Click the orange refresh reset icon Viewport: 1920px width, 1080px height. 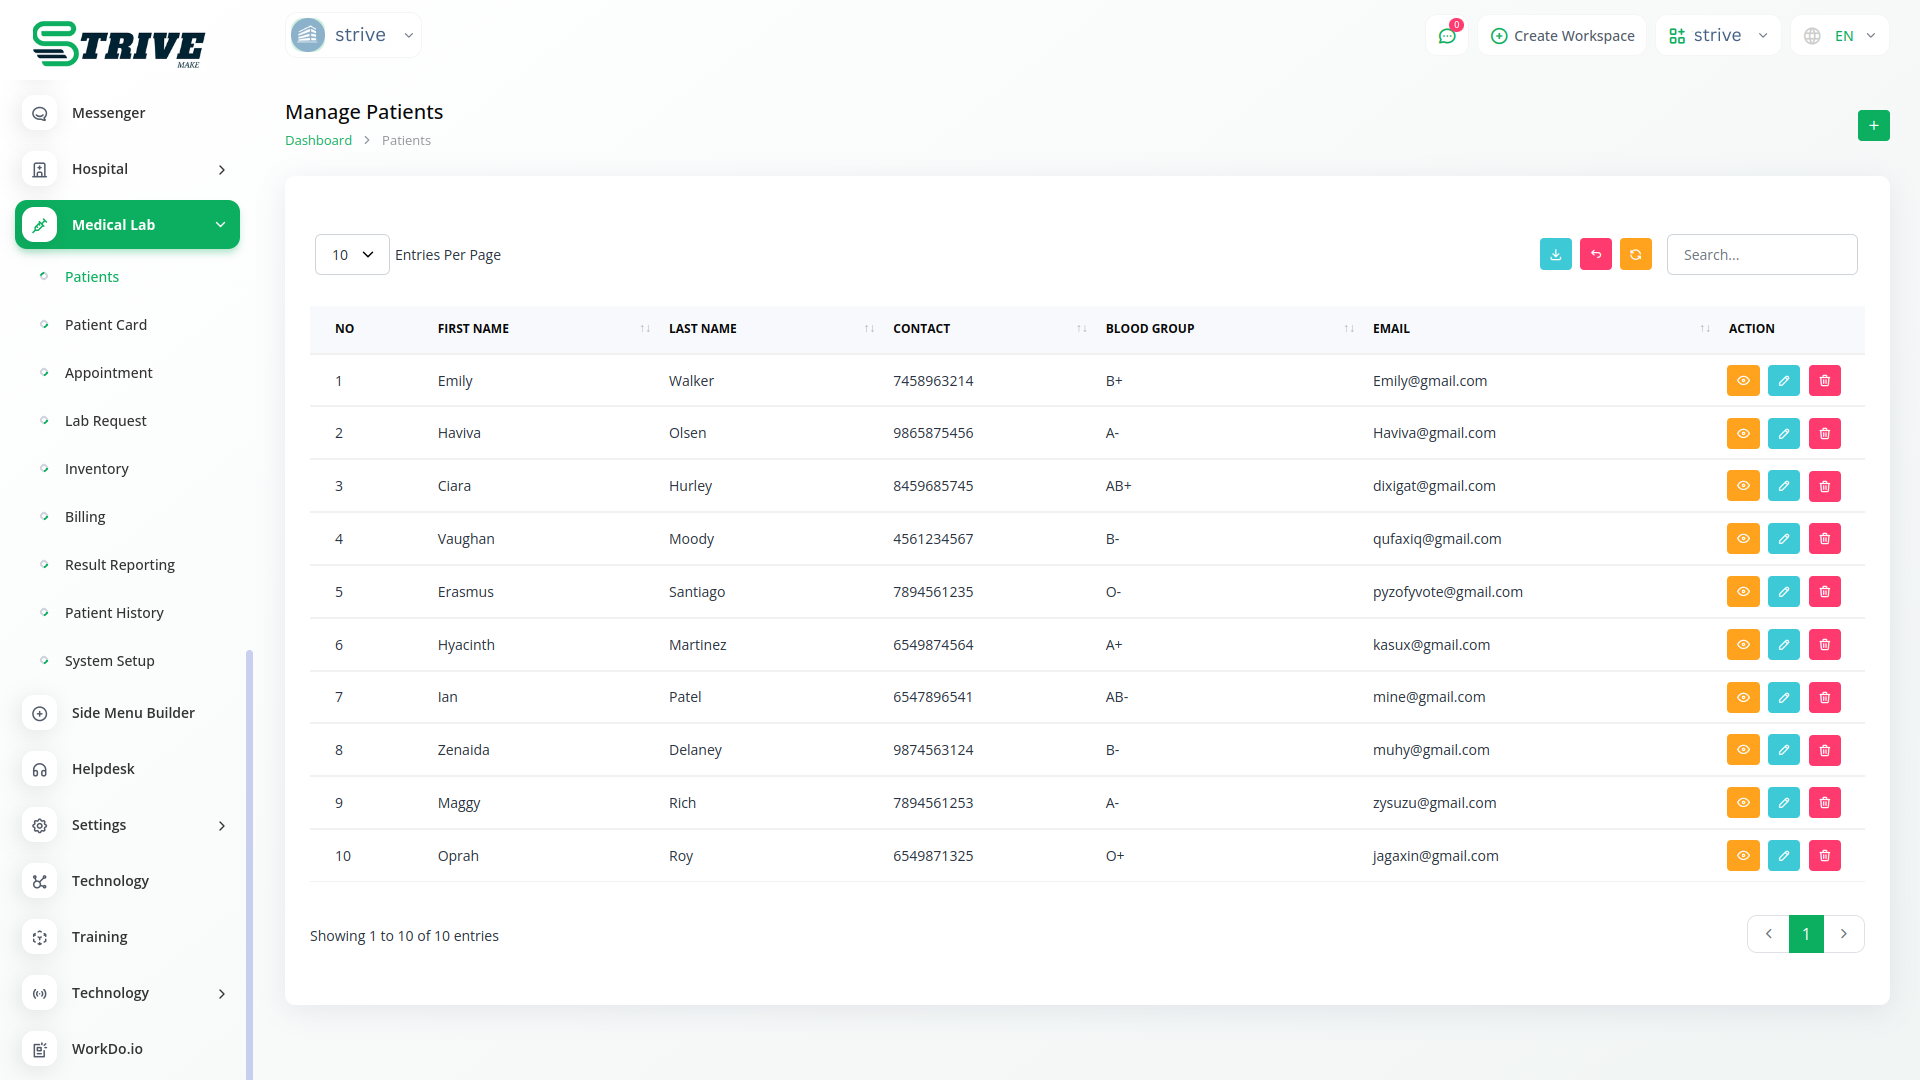click(1635, 255)
